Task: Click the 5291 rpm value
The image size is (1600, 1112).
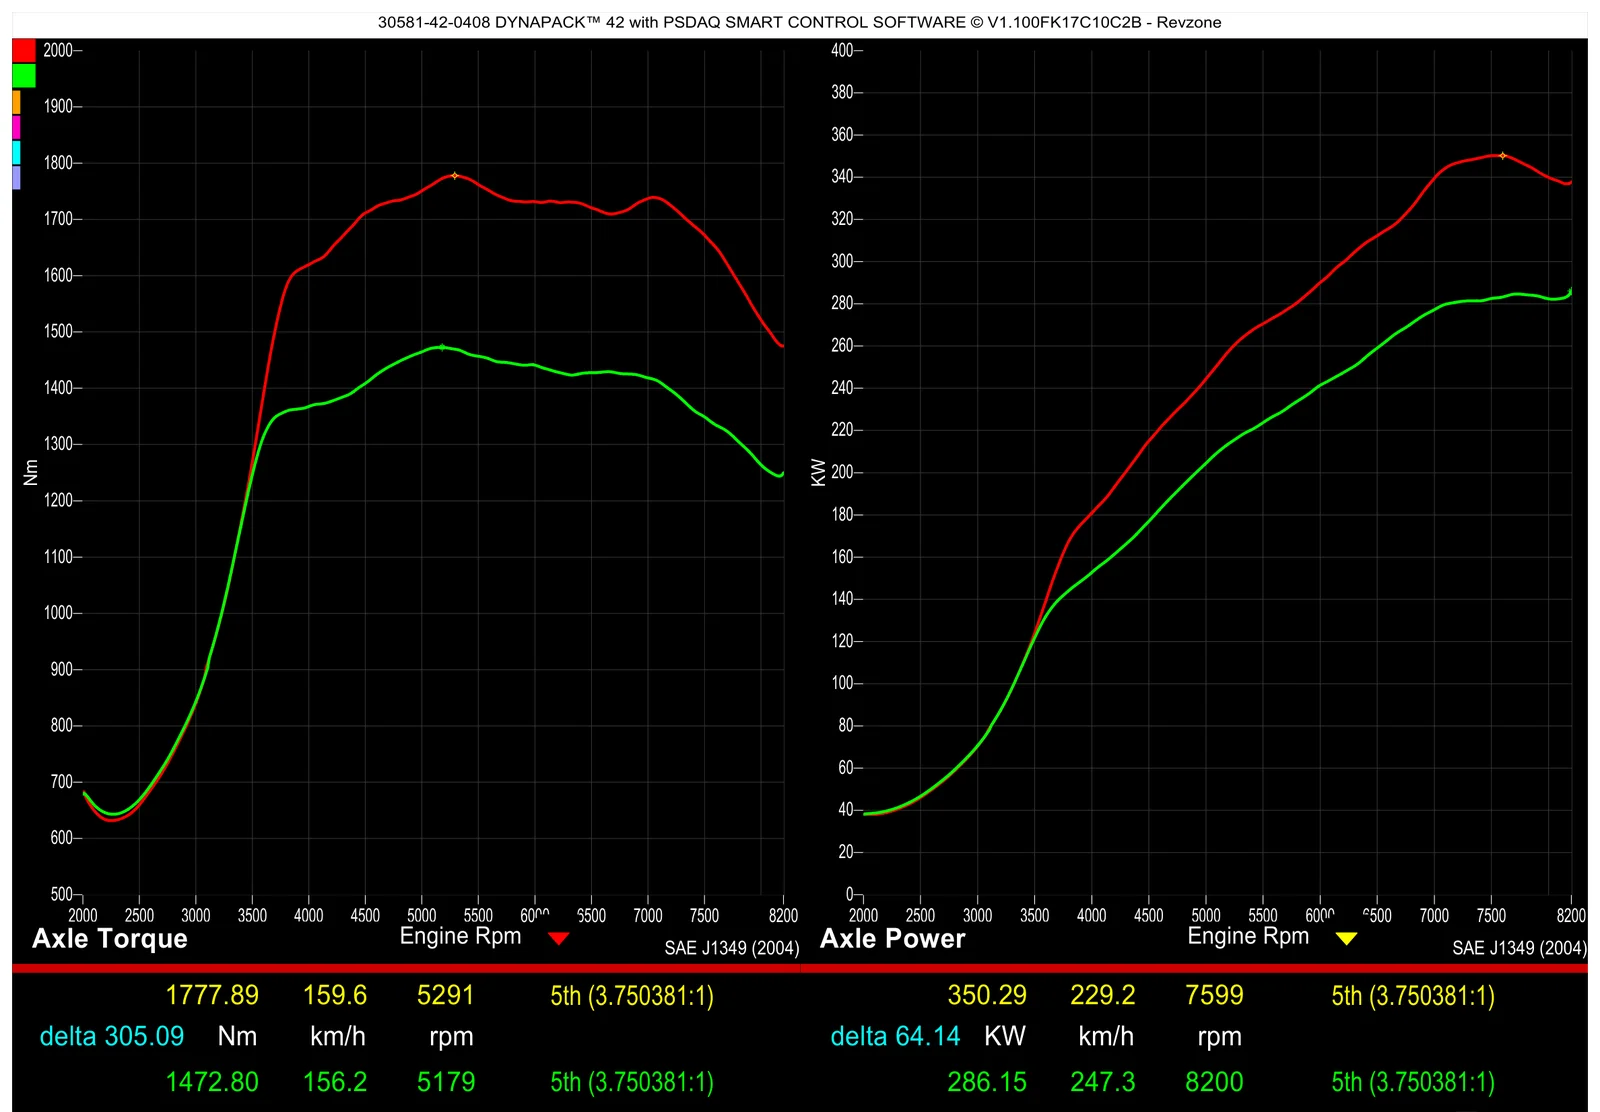Action: (446, 995)
